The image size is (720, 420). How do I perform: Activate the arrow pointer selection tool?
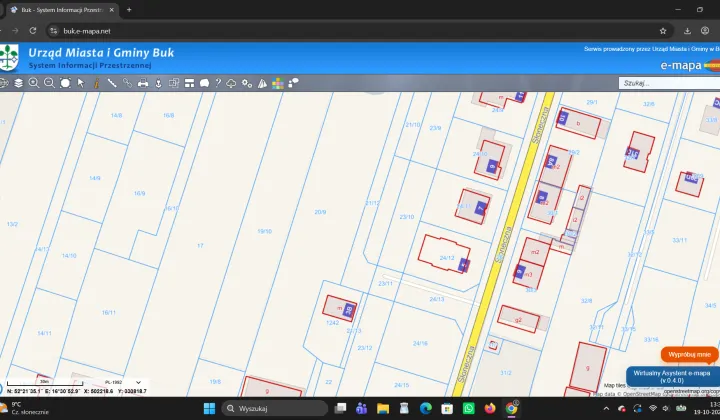[81, 83]
